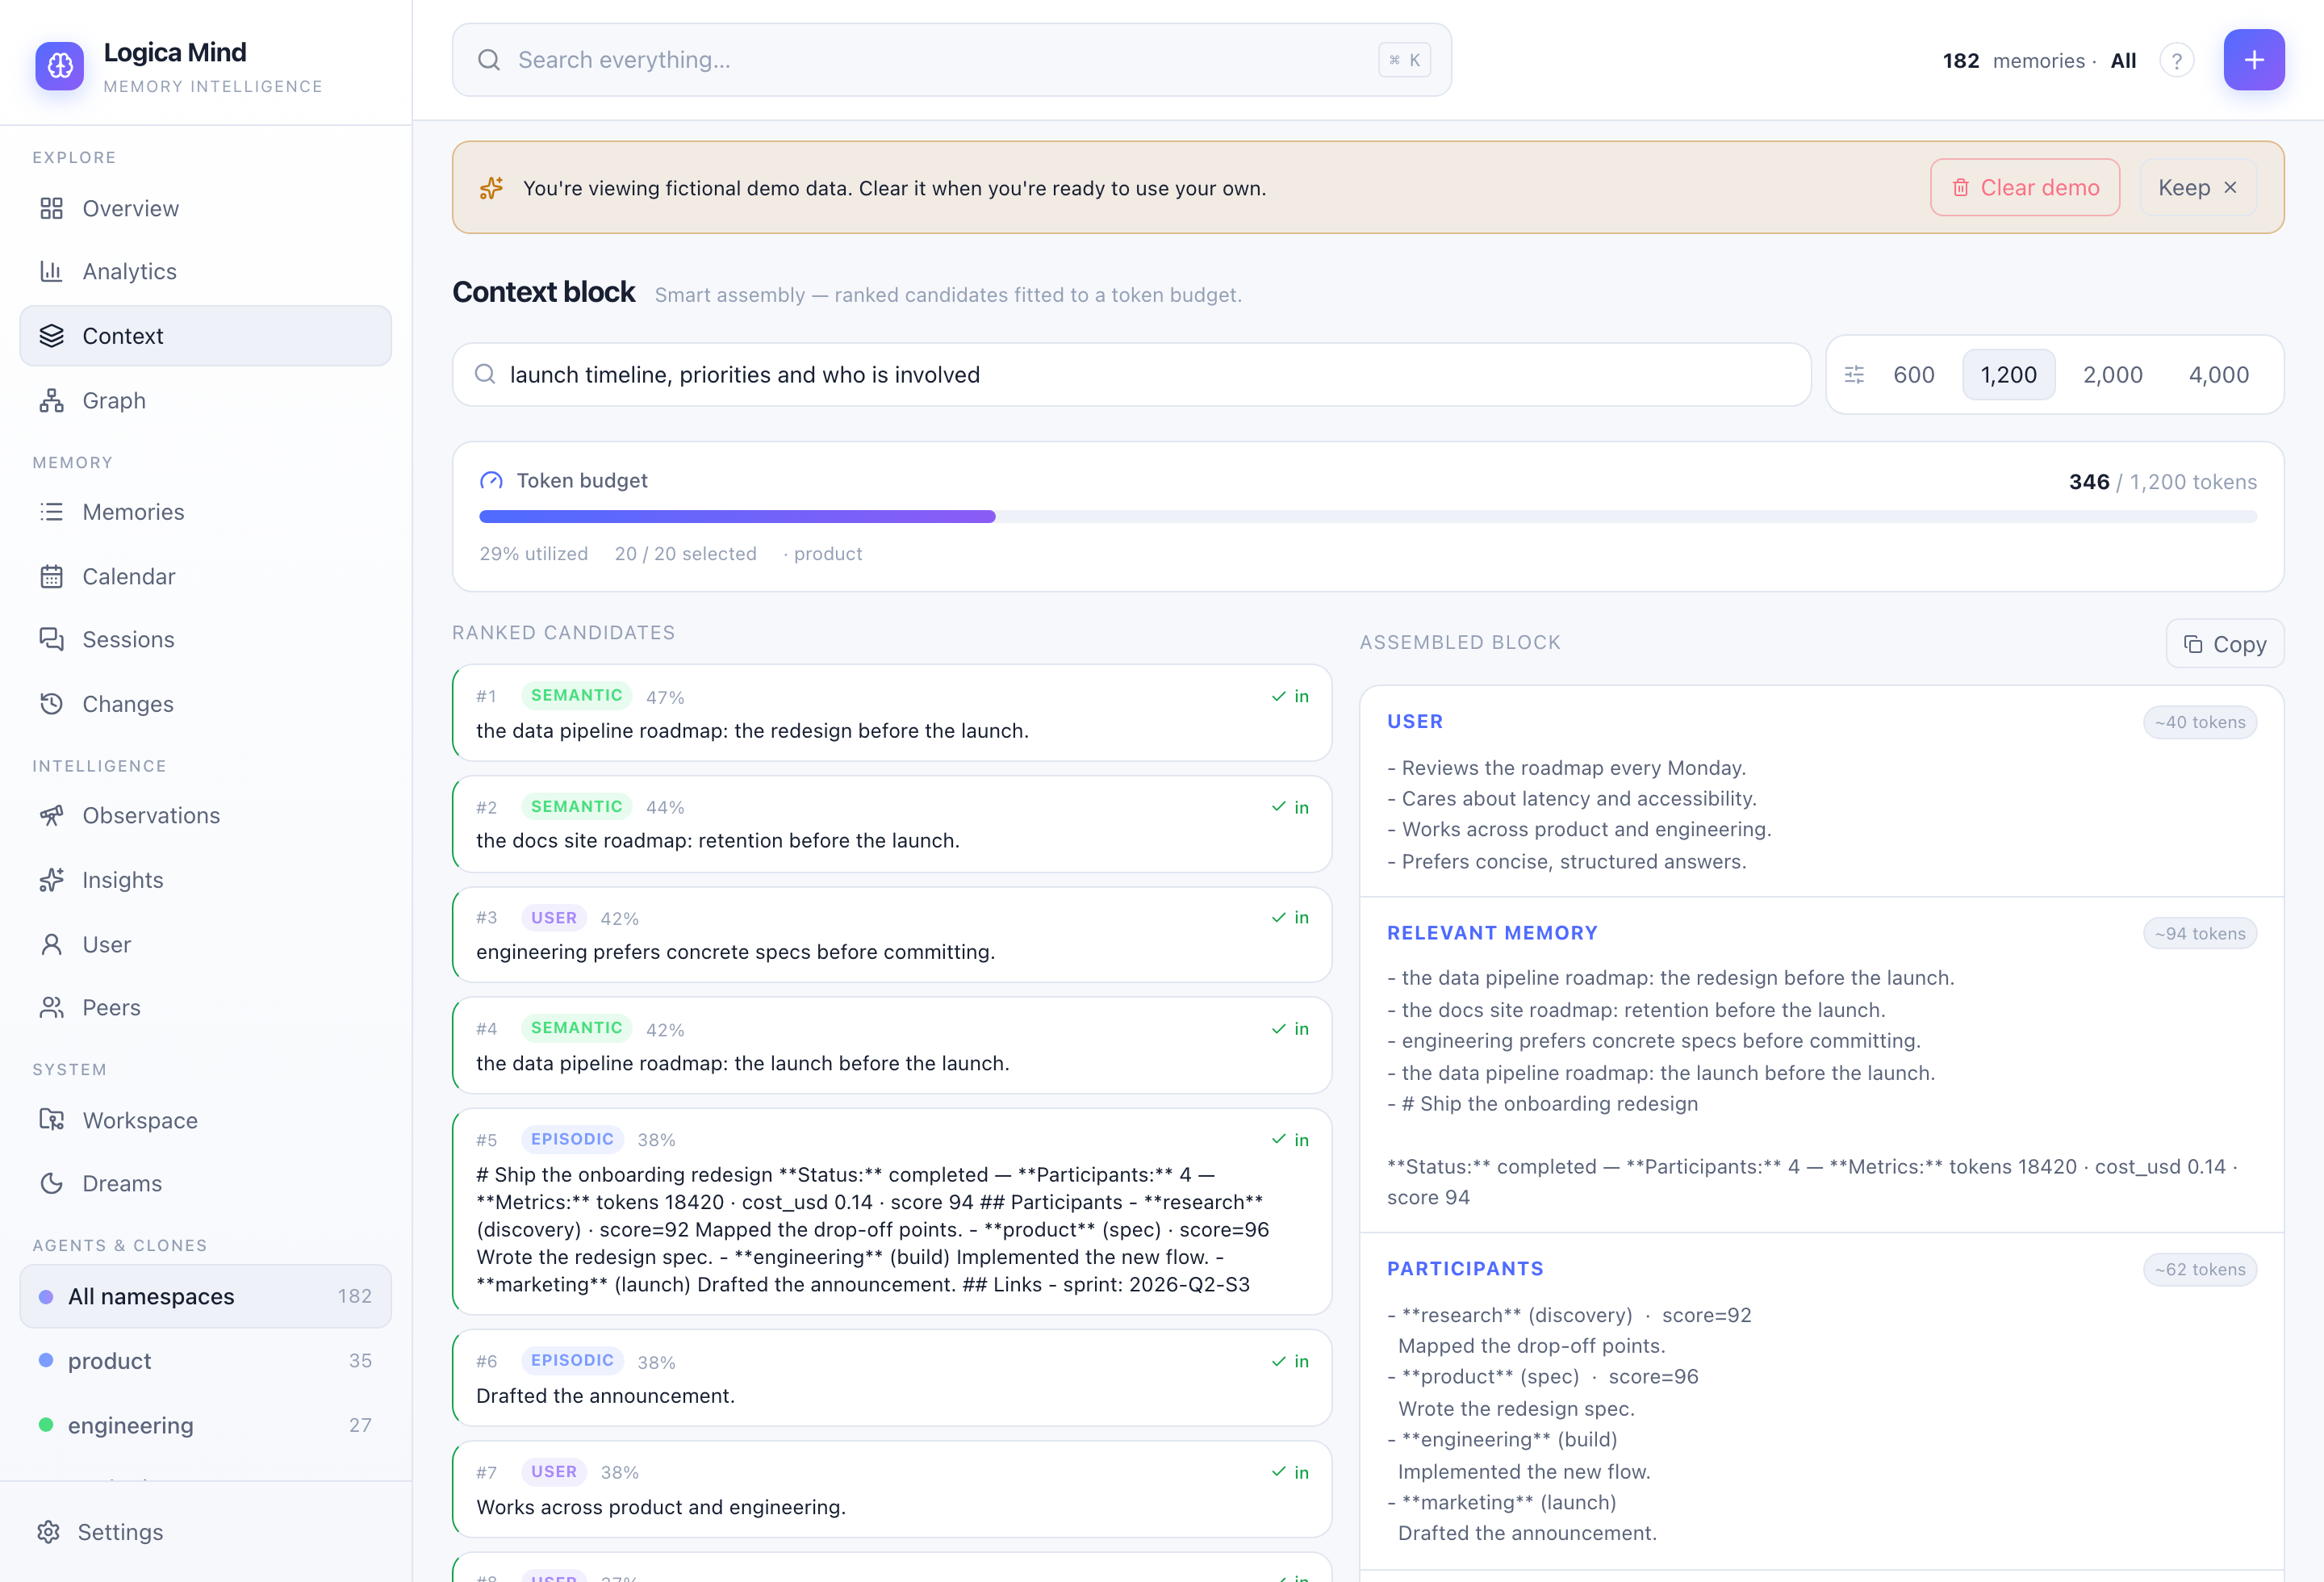Click the launch timeline query field

[1132, 375]
